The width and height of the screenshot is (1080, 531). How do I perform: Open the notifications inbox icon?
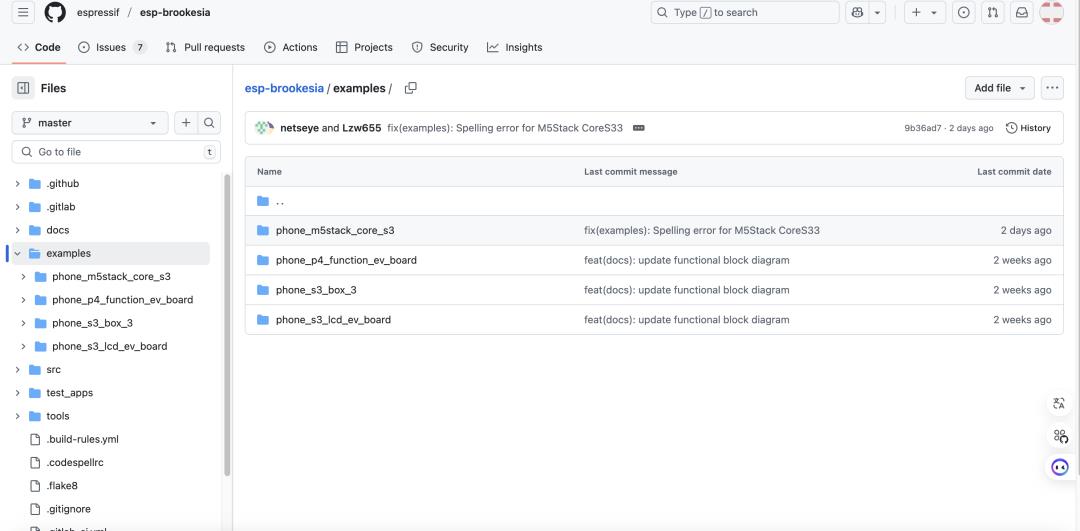(x=1022, y=12)
